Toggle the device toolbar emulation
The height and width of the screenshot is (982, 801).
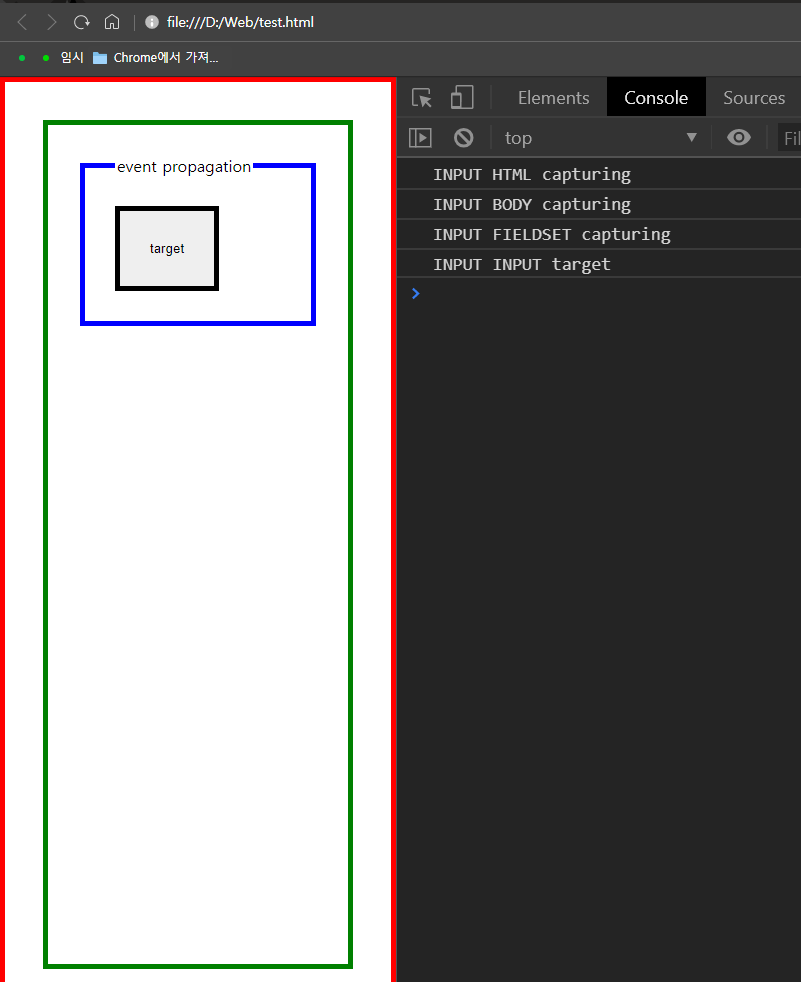pos(462,98)
